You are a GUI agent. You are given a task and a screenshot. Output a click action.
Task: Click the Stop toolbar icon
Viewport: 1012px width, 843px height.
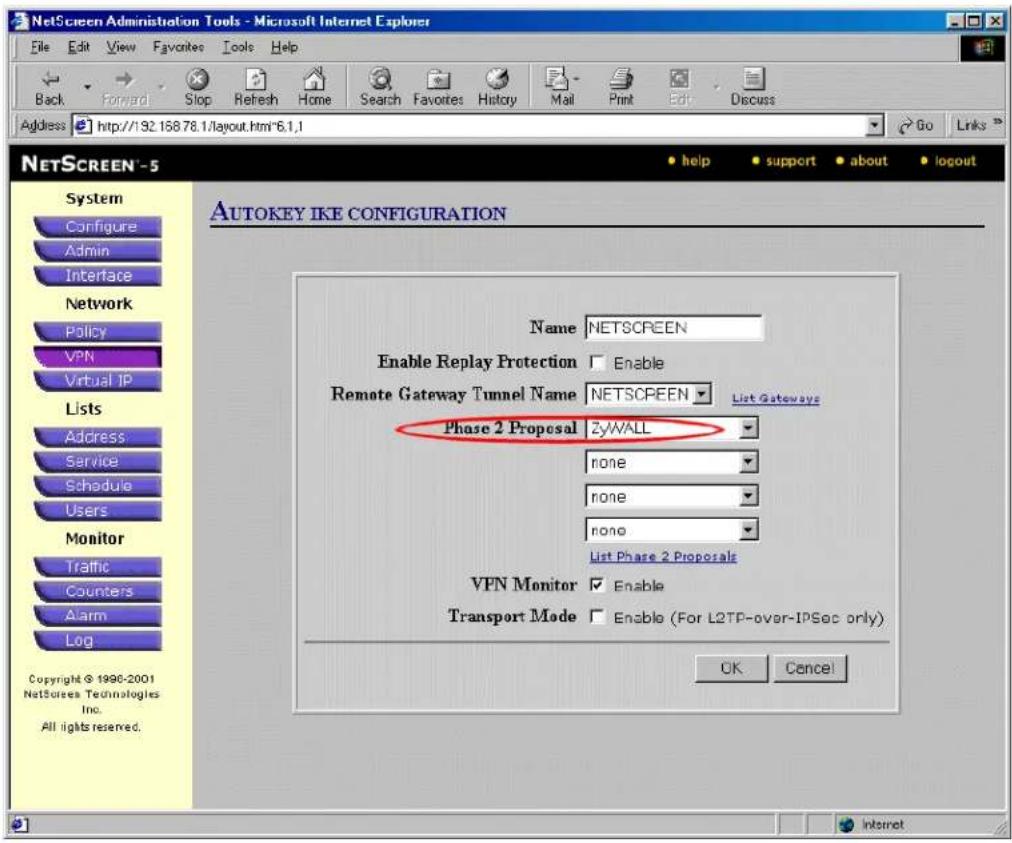click(x=197, y=79)
